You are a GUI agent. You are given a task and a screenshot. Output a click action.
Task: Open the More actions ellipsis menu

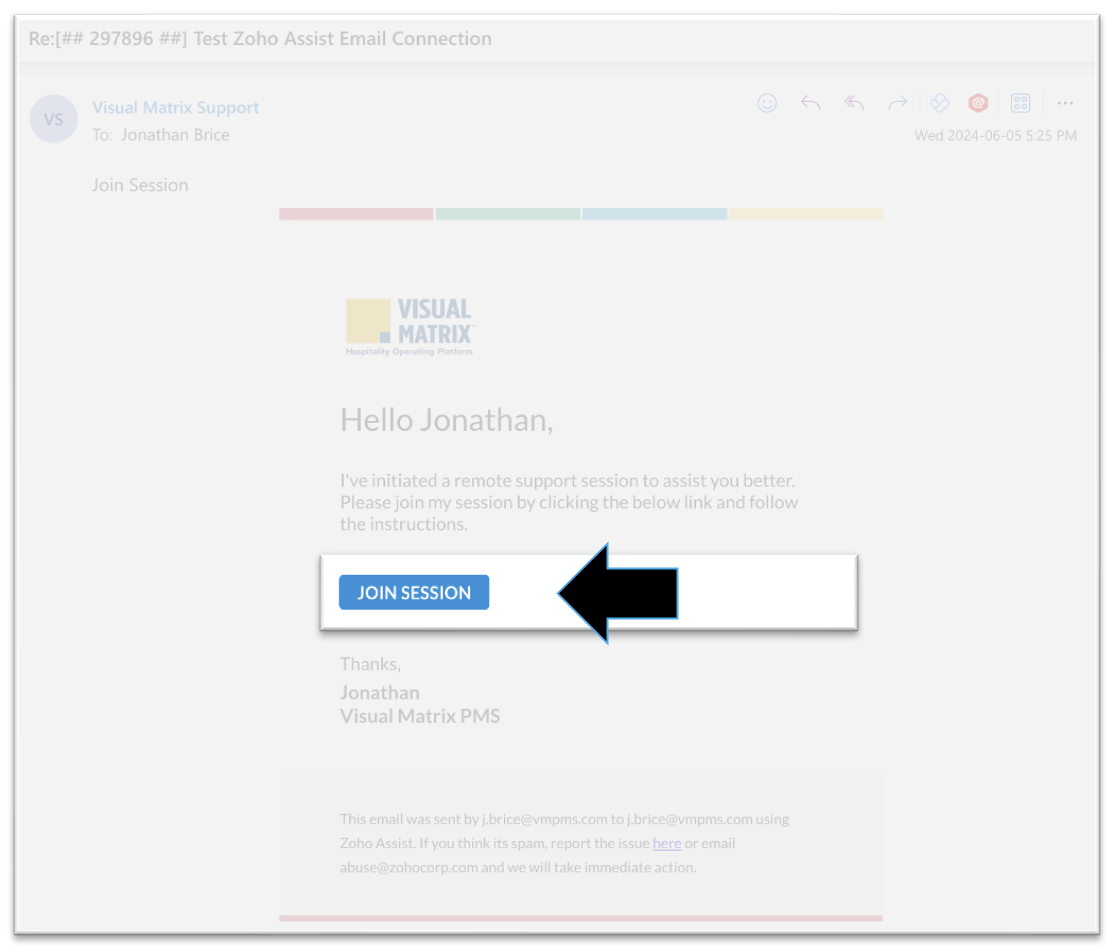pyautogui.click(x=1065, y=103)
